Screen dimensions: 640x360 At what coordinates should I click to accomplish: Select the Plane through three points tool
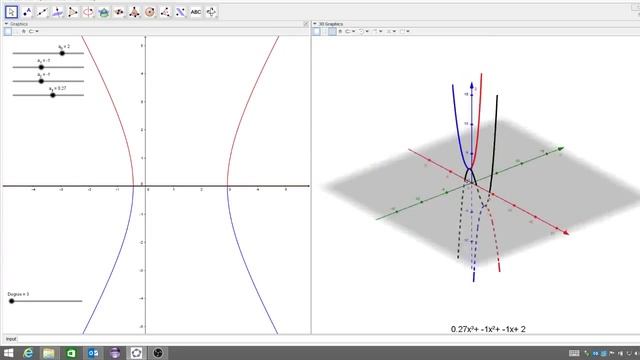tap(119, 12)
